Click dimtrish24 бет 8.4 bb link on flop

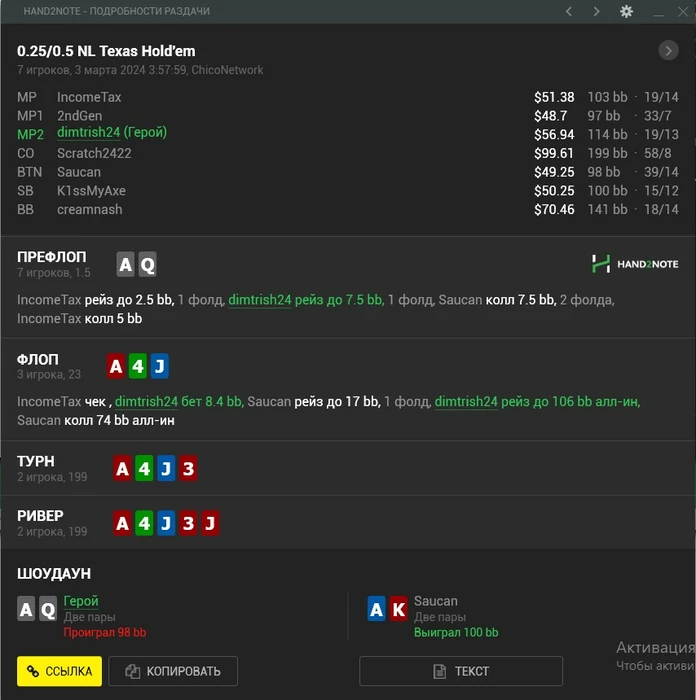[x=179, y=401]
